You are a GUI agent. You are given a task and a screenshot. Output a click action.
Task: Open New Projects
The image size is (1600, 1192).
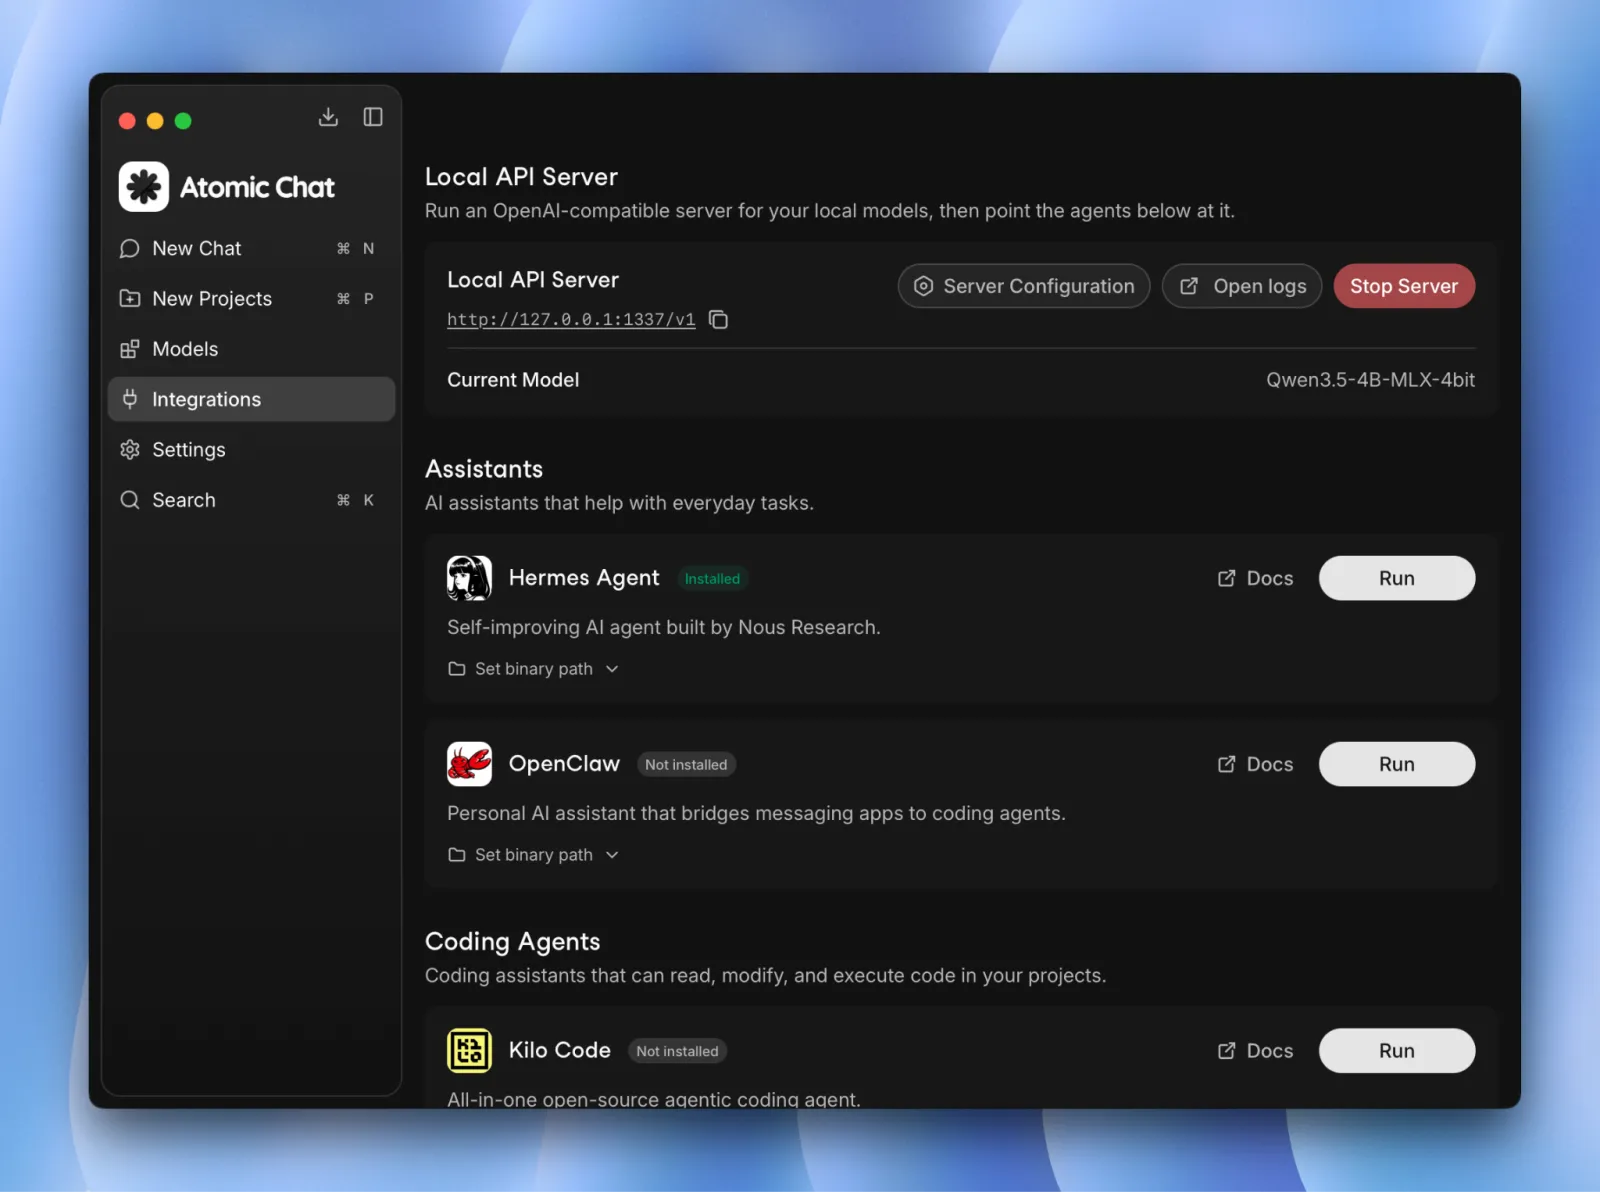coord(251,298)
